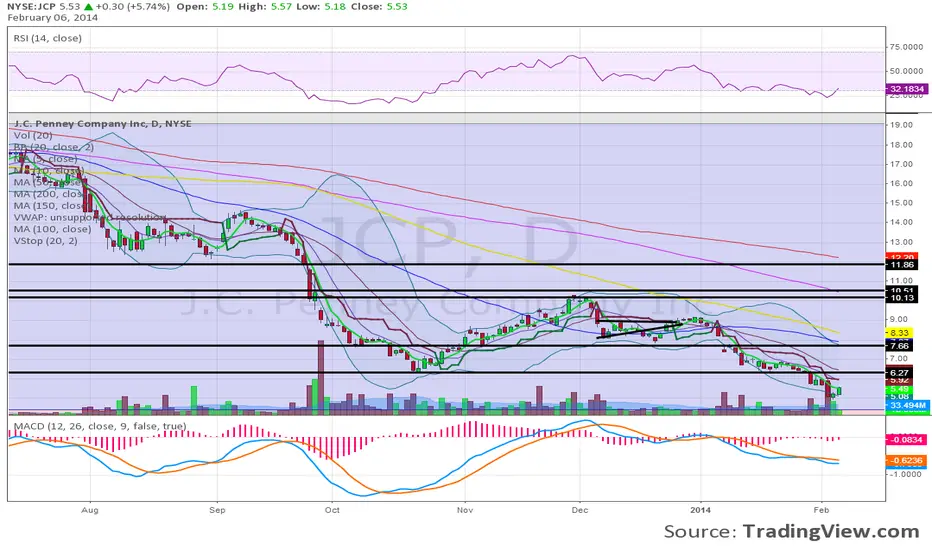Click the MA (100, close) legend entry
The image size is (932, 550).
[50, 228]
